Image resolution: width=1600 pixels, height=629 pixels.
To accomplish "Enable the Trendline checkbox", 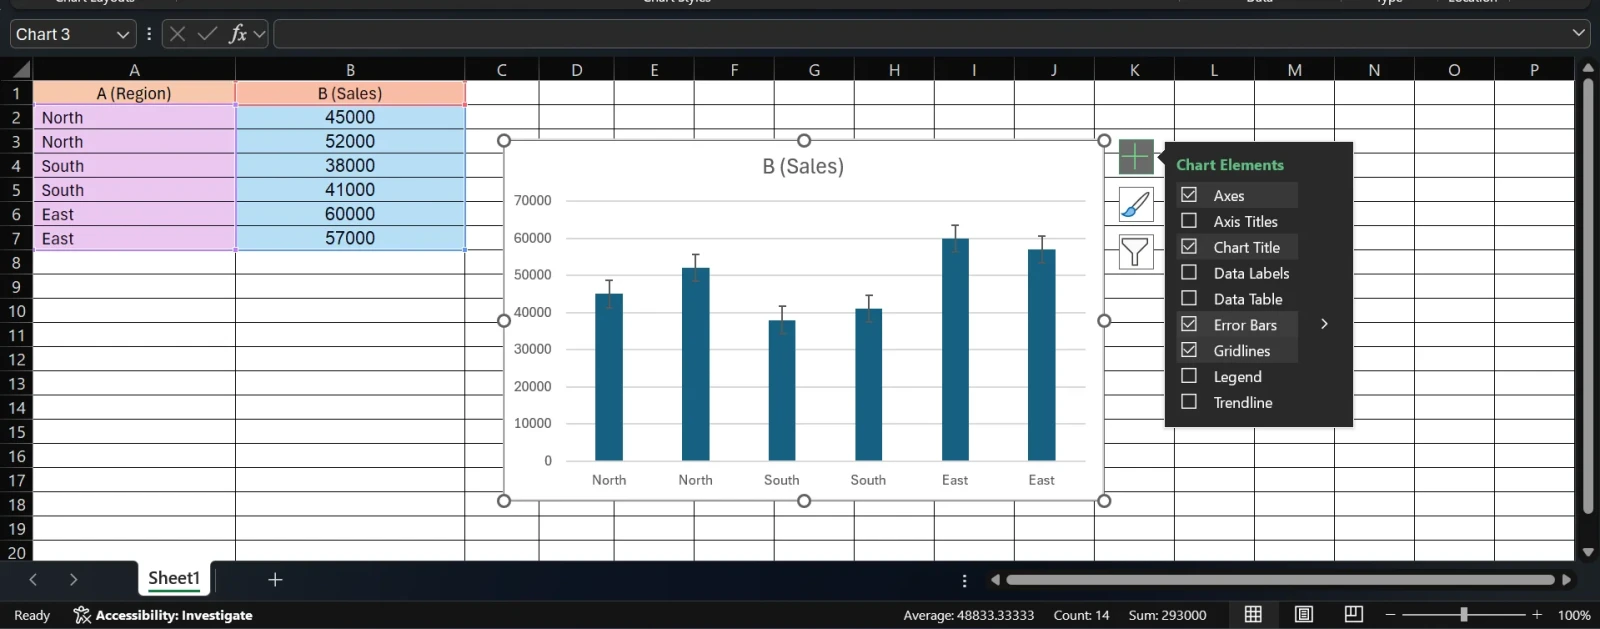I will [1189, 402].
